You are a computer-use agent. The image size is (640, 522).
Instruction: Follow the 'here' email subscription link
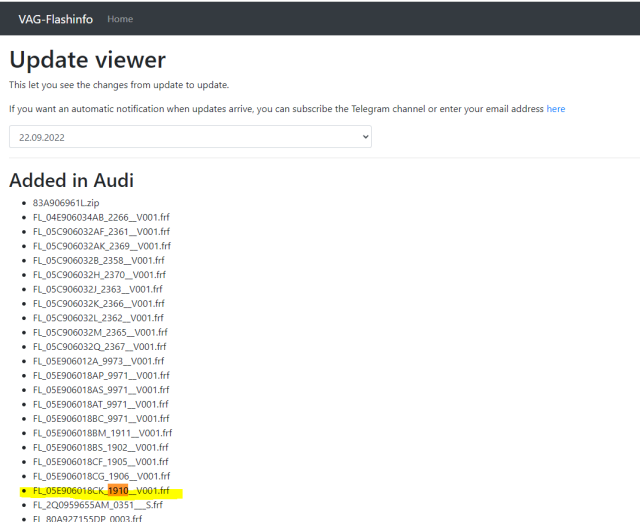[x=555, y=108]
